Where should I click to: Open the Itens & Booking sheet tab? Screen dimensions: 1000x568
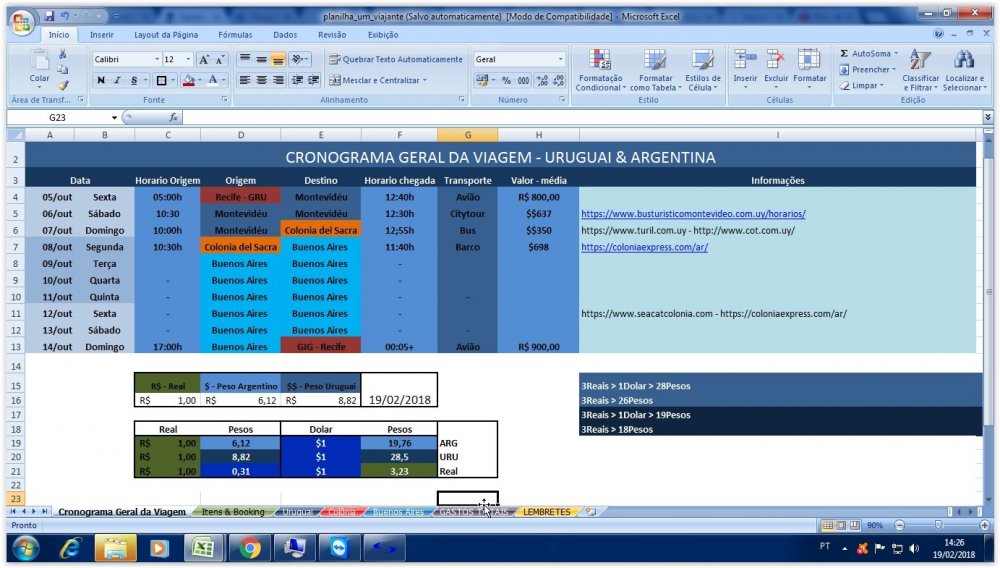(233, 512)
